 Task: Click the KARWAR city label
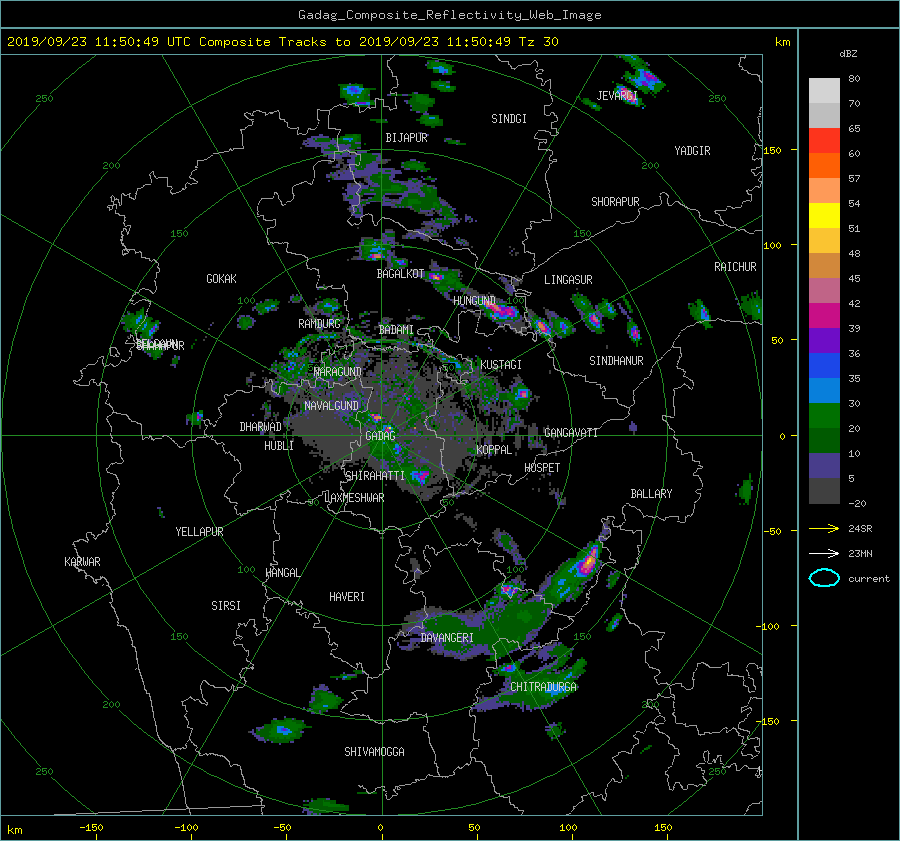pyautogui.click(x=82, y=562)
